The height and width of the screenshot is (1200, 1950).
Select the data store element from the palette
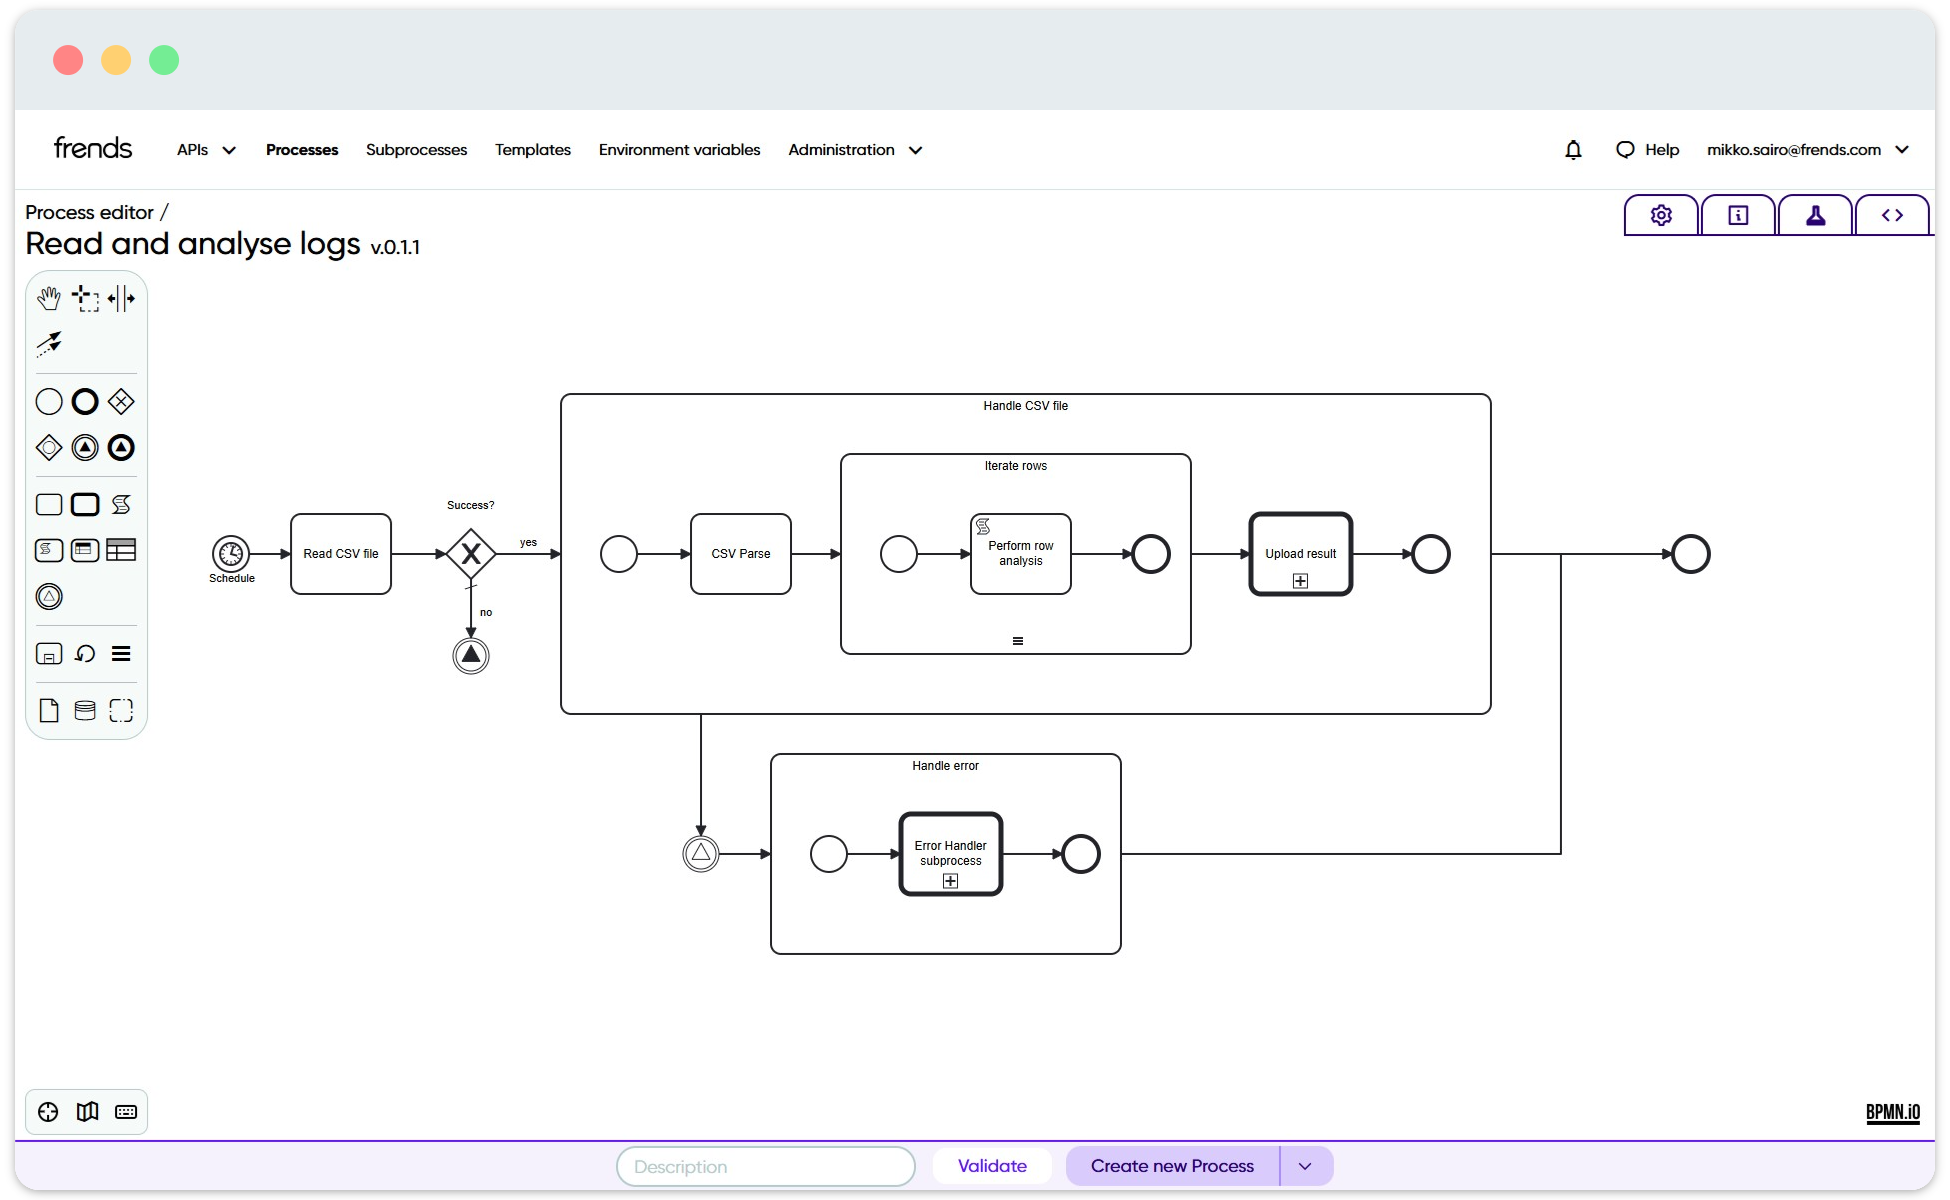pyautogui.click(x=85, y=711)
